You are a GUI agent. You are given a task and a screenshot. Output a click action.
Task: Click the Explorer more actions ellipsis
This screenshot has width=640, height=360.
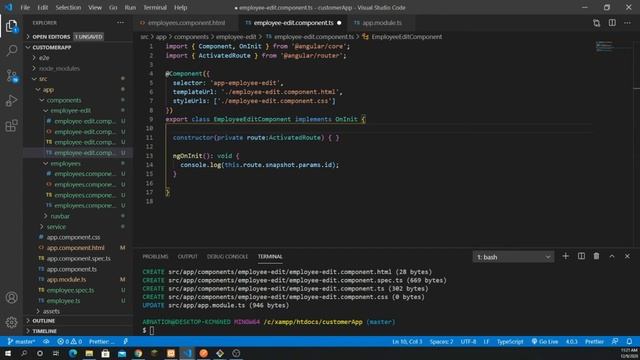(x=120, y=23)
